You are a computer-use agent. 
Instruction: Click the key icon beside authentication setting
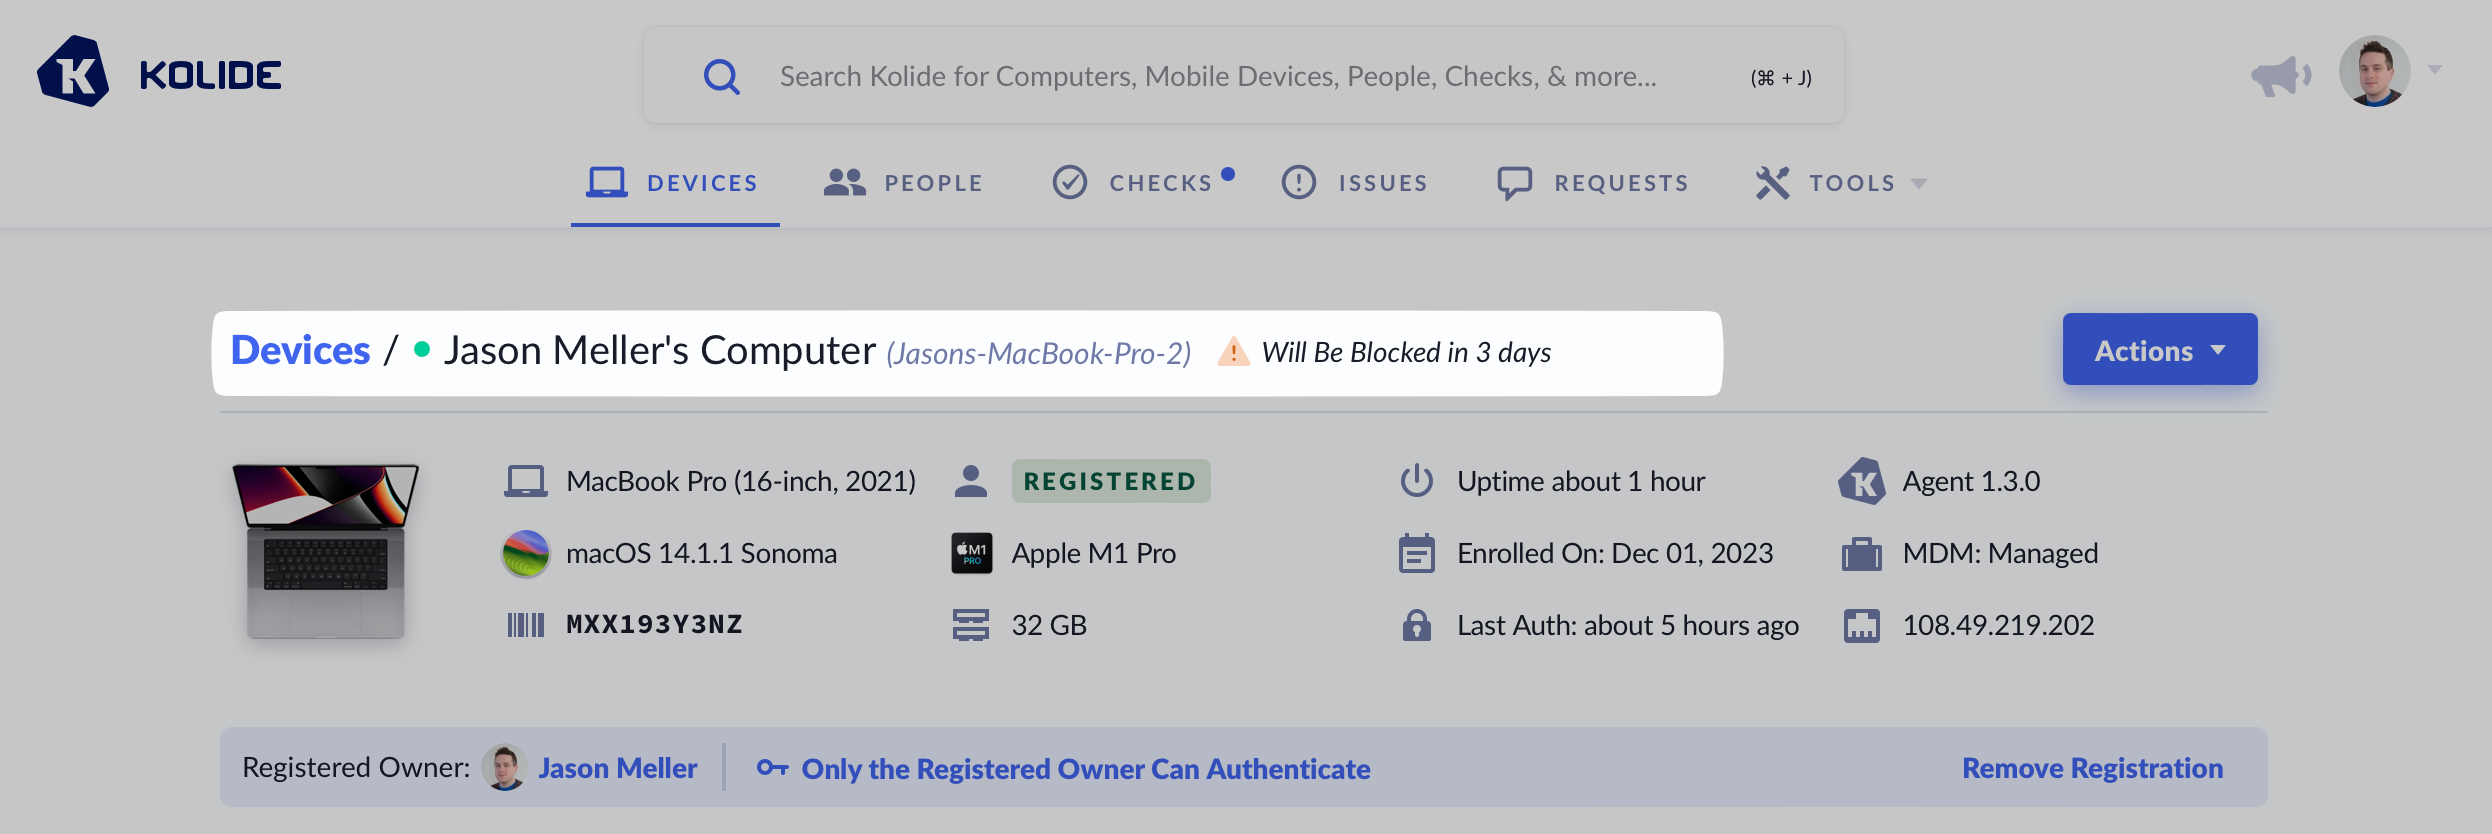click(772, 768)
